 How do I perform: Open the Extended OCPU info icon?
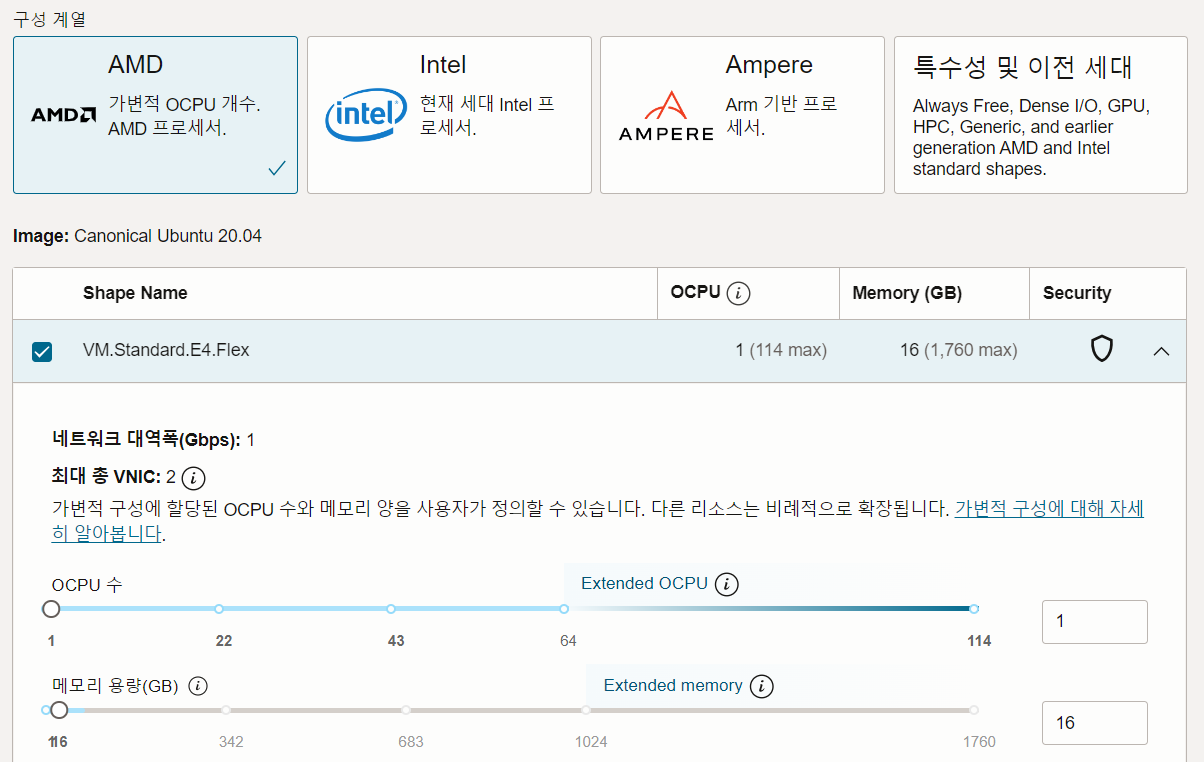pos(727,584)
